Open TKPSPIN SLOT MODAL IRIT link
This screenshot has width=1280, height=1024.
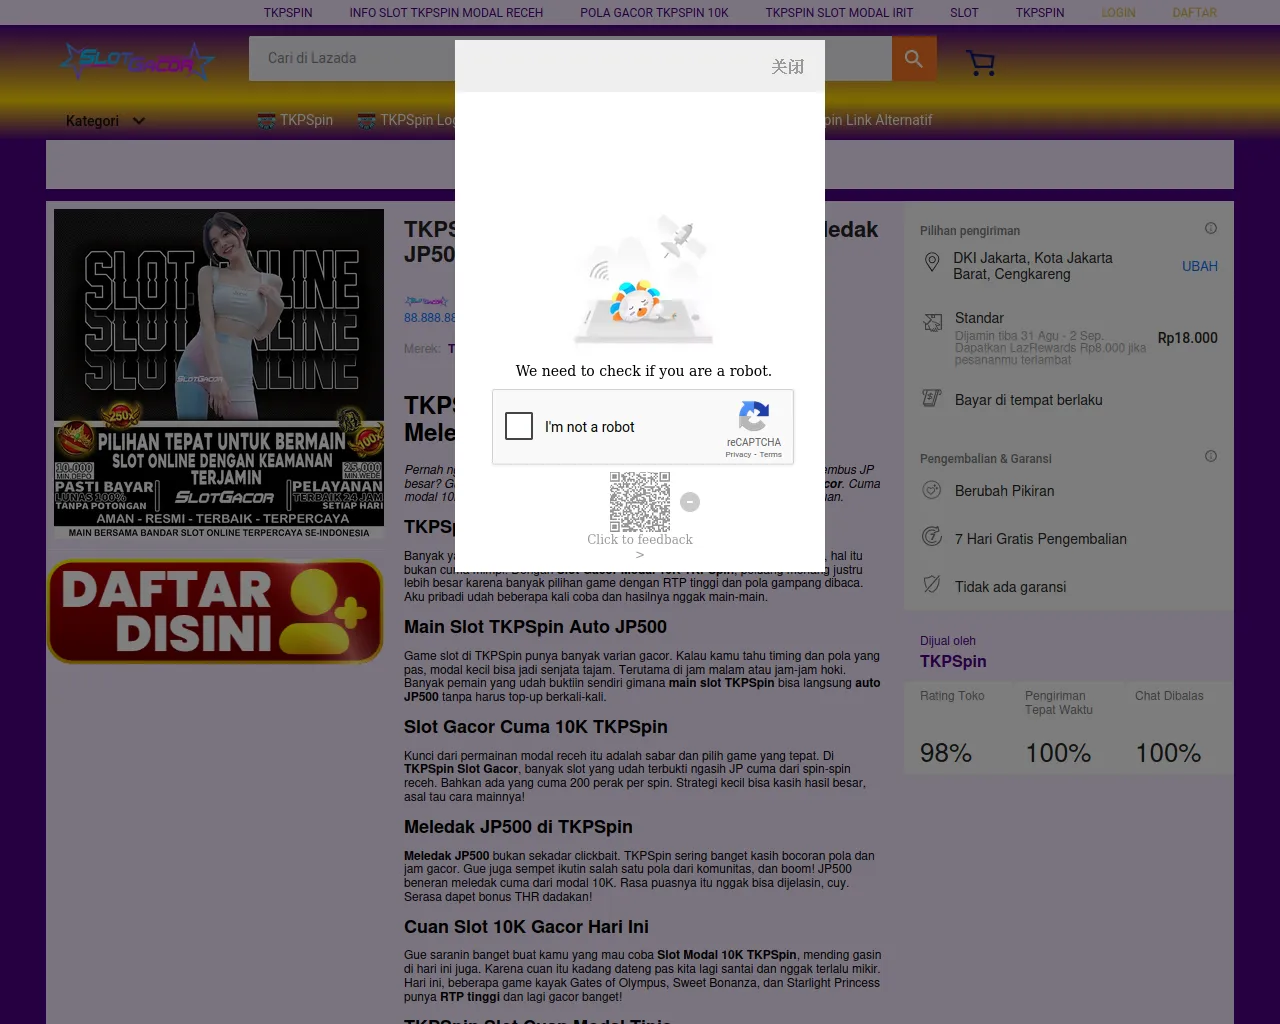pos(839,13)
